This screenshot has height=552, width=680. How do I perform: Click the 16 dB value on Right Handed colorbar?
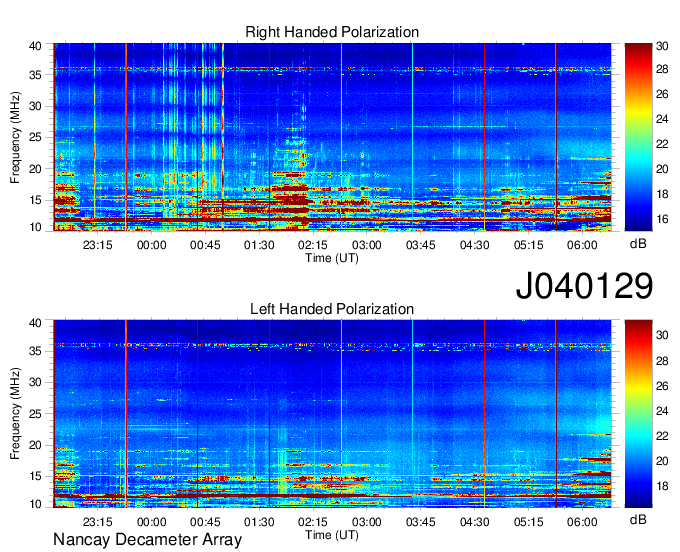click(662, 219)
